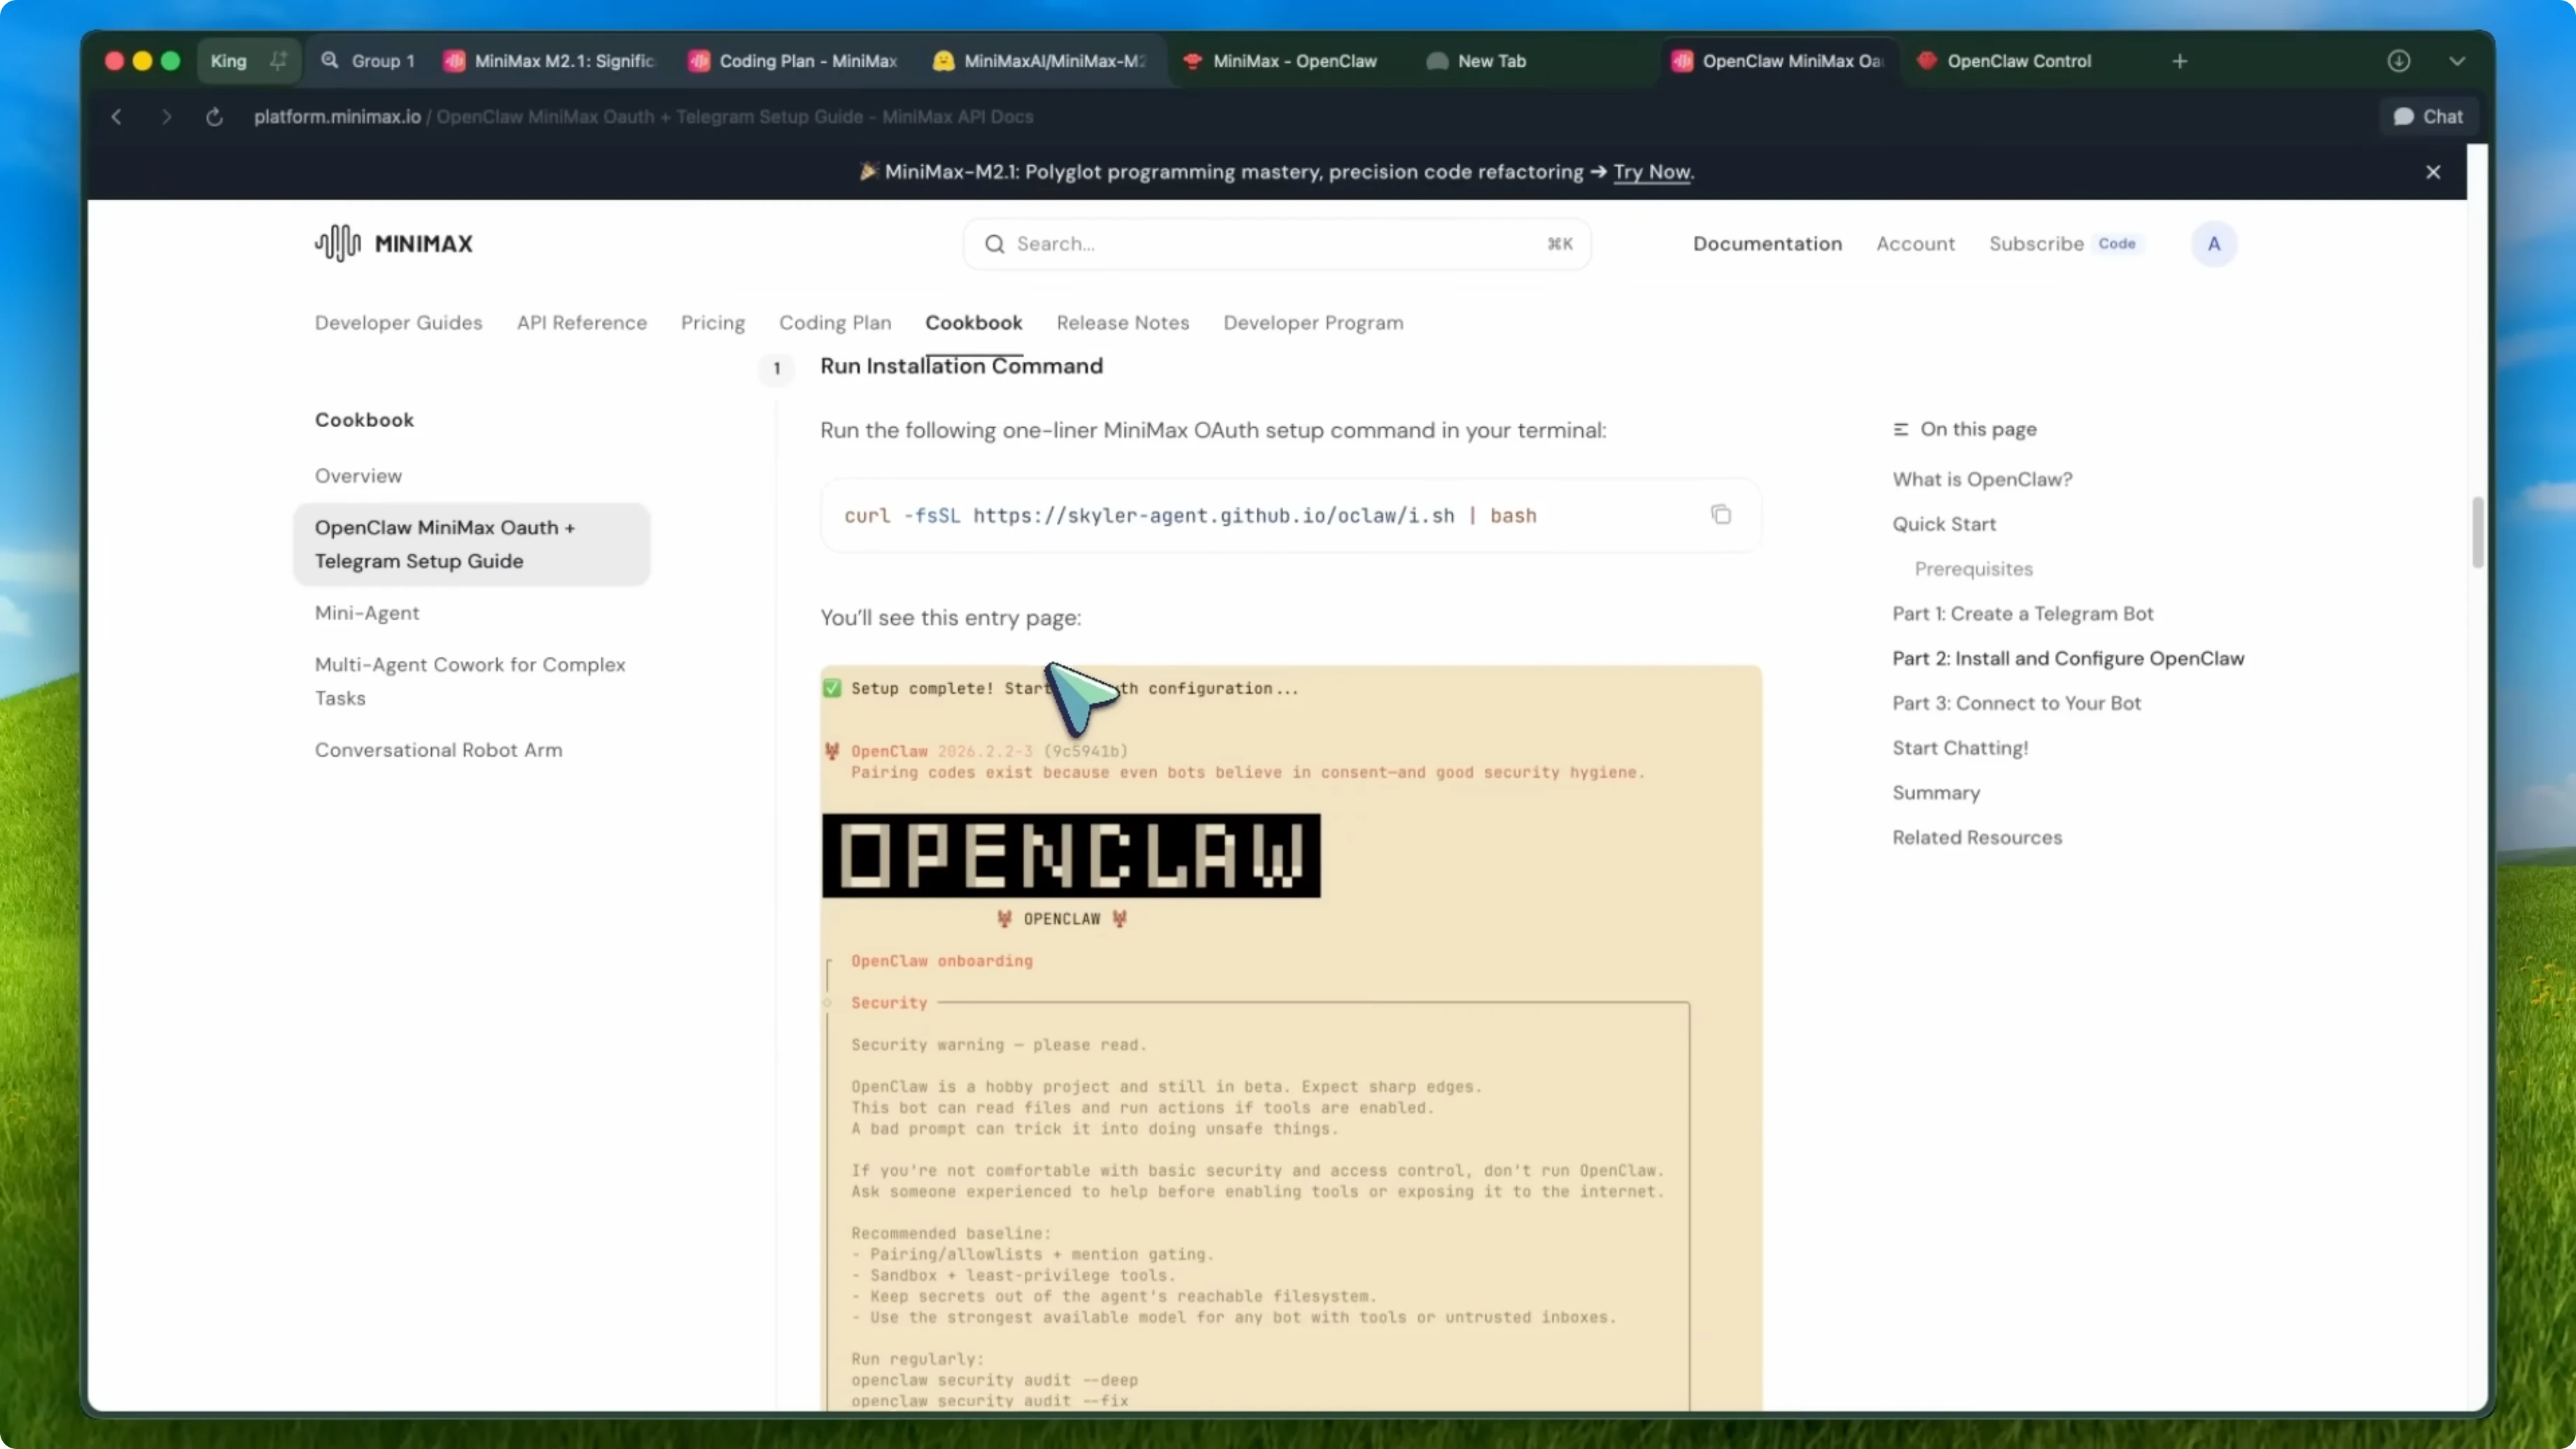Select Mini-Agent in the sidebar

(366, 613)
